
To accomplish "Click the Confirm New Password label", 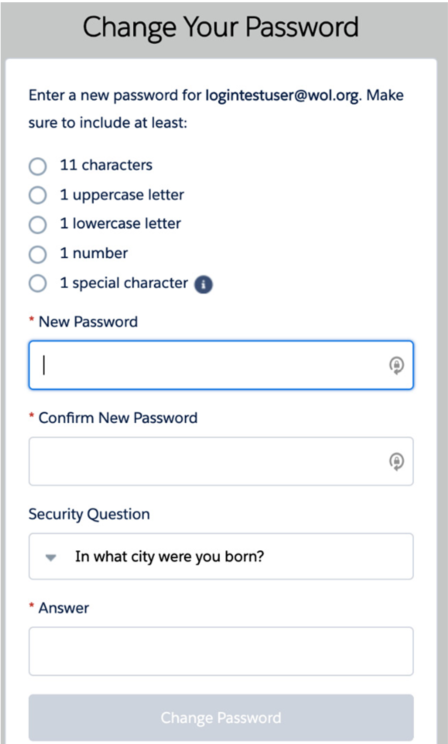I will pos(118,418).
